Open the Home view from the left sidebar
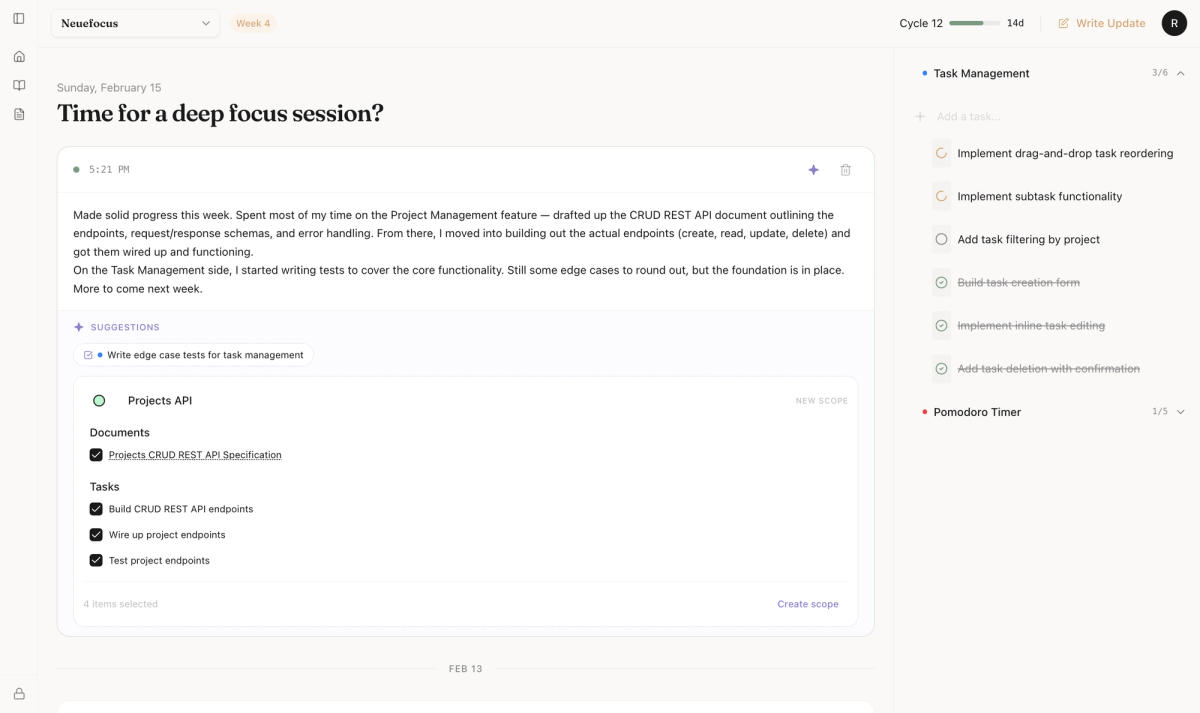This screenshot has width=1200, height=713. click(x=18, y=56)
